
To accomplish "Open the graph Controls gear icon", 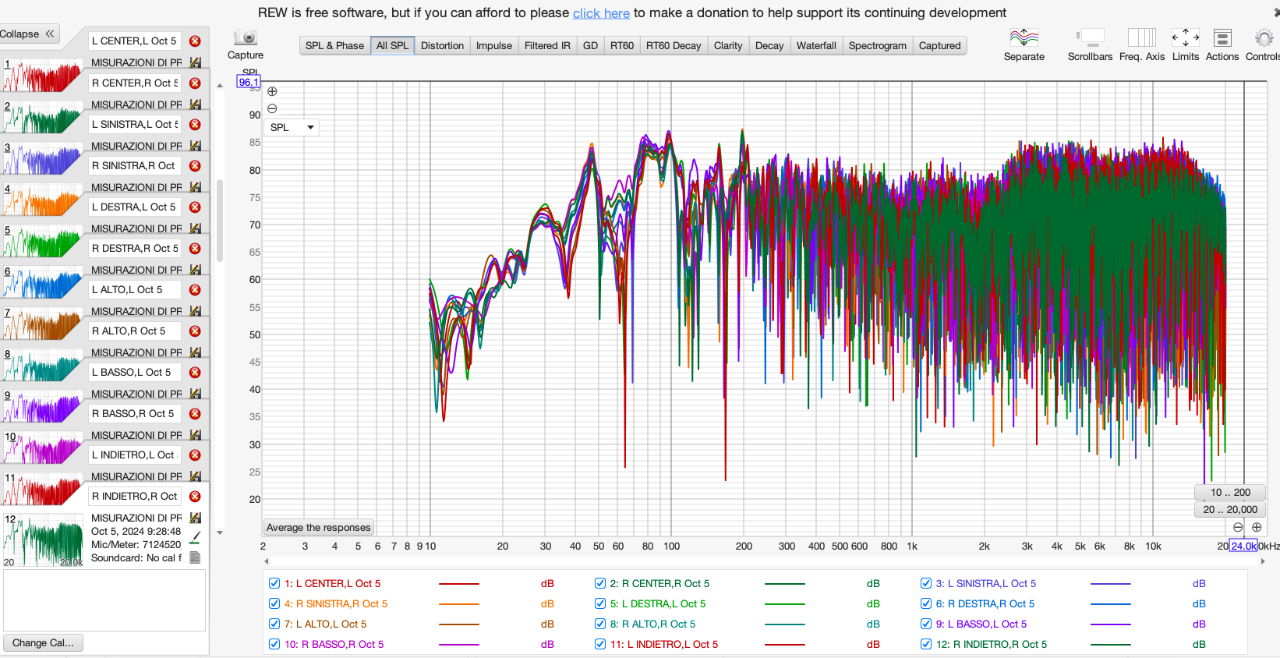I will point(1264,38).
